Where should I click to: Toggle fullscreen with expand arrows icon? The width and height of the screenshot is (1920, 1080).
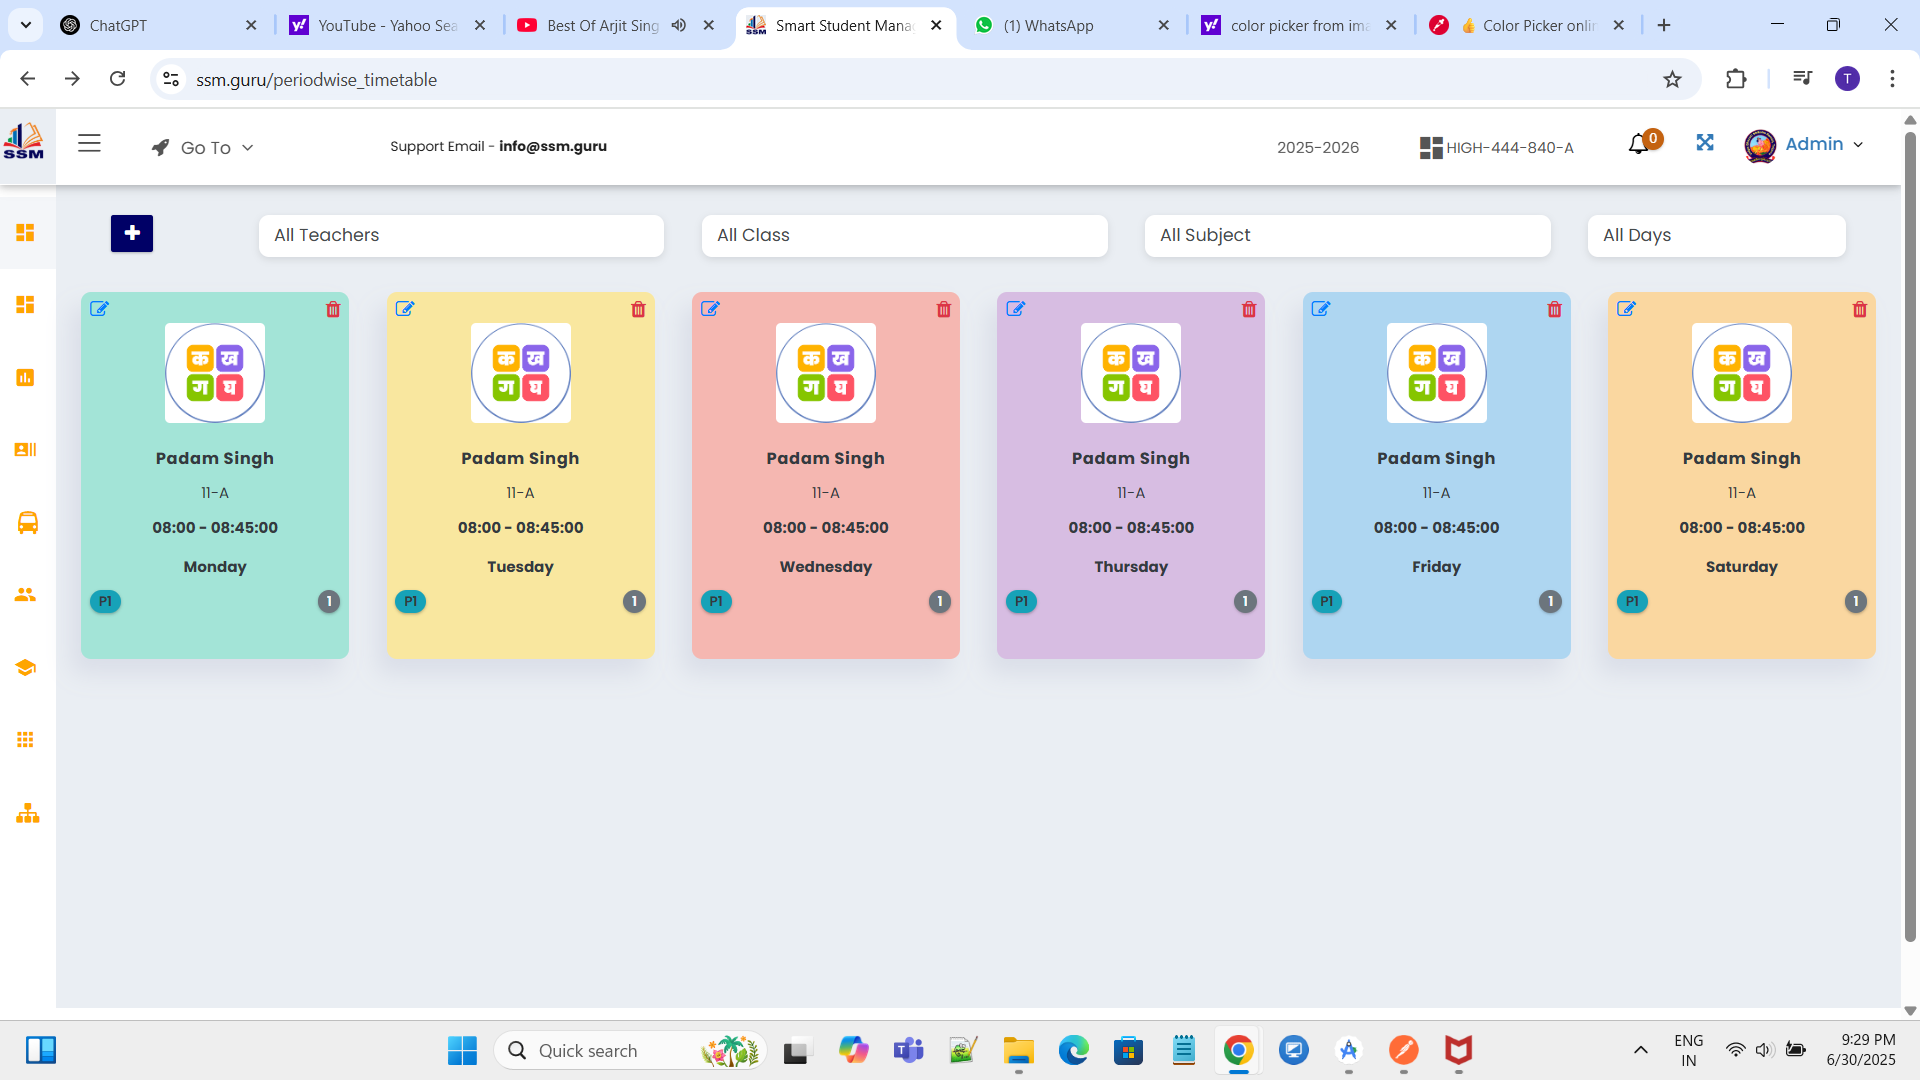(1705, 143)
